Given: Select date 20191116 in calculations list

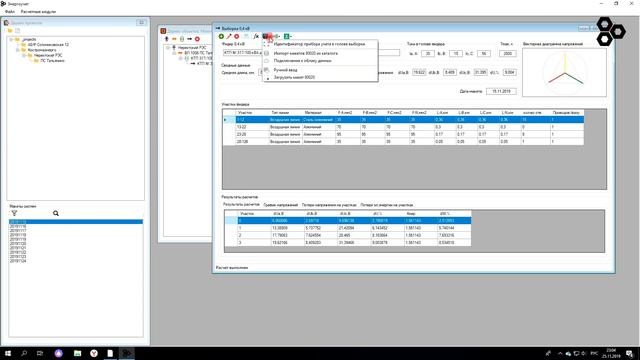Looking at the screenshot, I should (x=18, y=226).
